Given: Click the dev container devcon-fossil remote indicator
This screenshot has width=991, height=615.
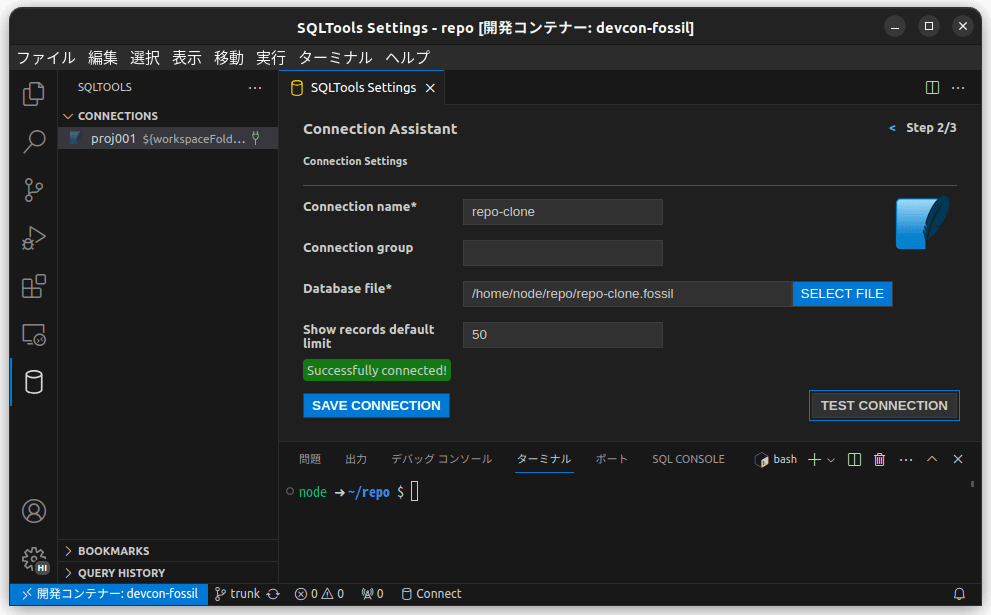Looking at the screenshot, I should (109, 594).
